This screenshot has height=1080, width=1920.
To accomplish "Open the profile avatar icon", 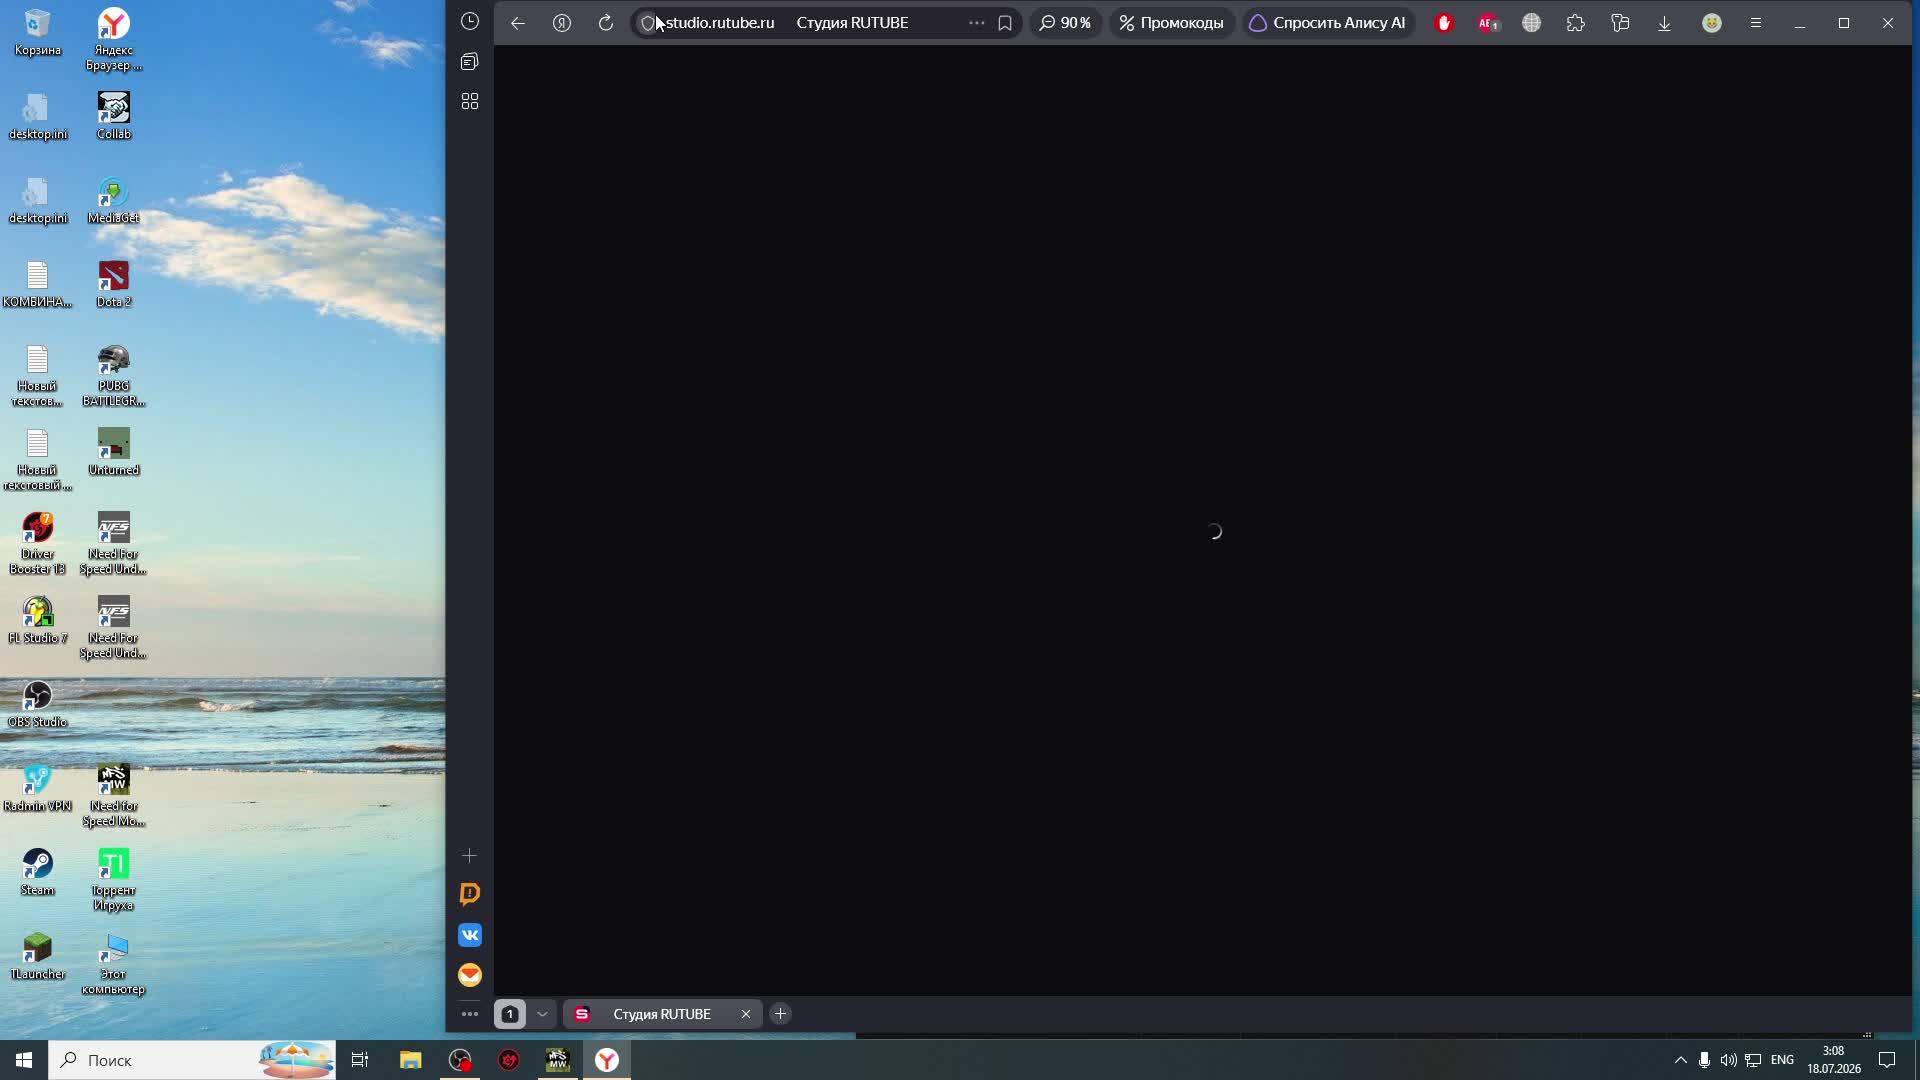I will (1712, 23).
